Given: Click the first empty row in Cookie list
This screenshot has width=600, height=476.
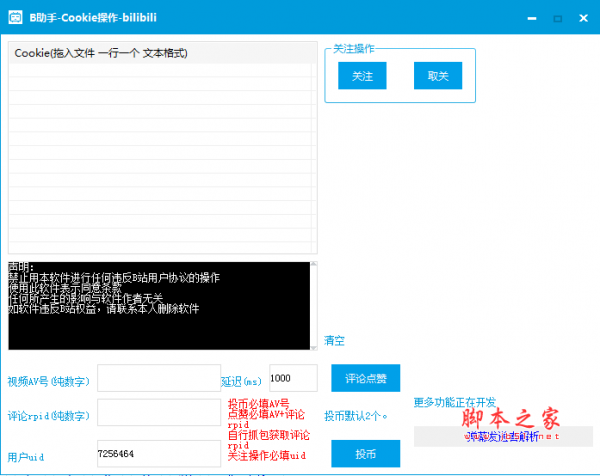Looking at the screenshot, I should pyautogui.click(x=160, y=70).
